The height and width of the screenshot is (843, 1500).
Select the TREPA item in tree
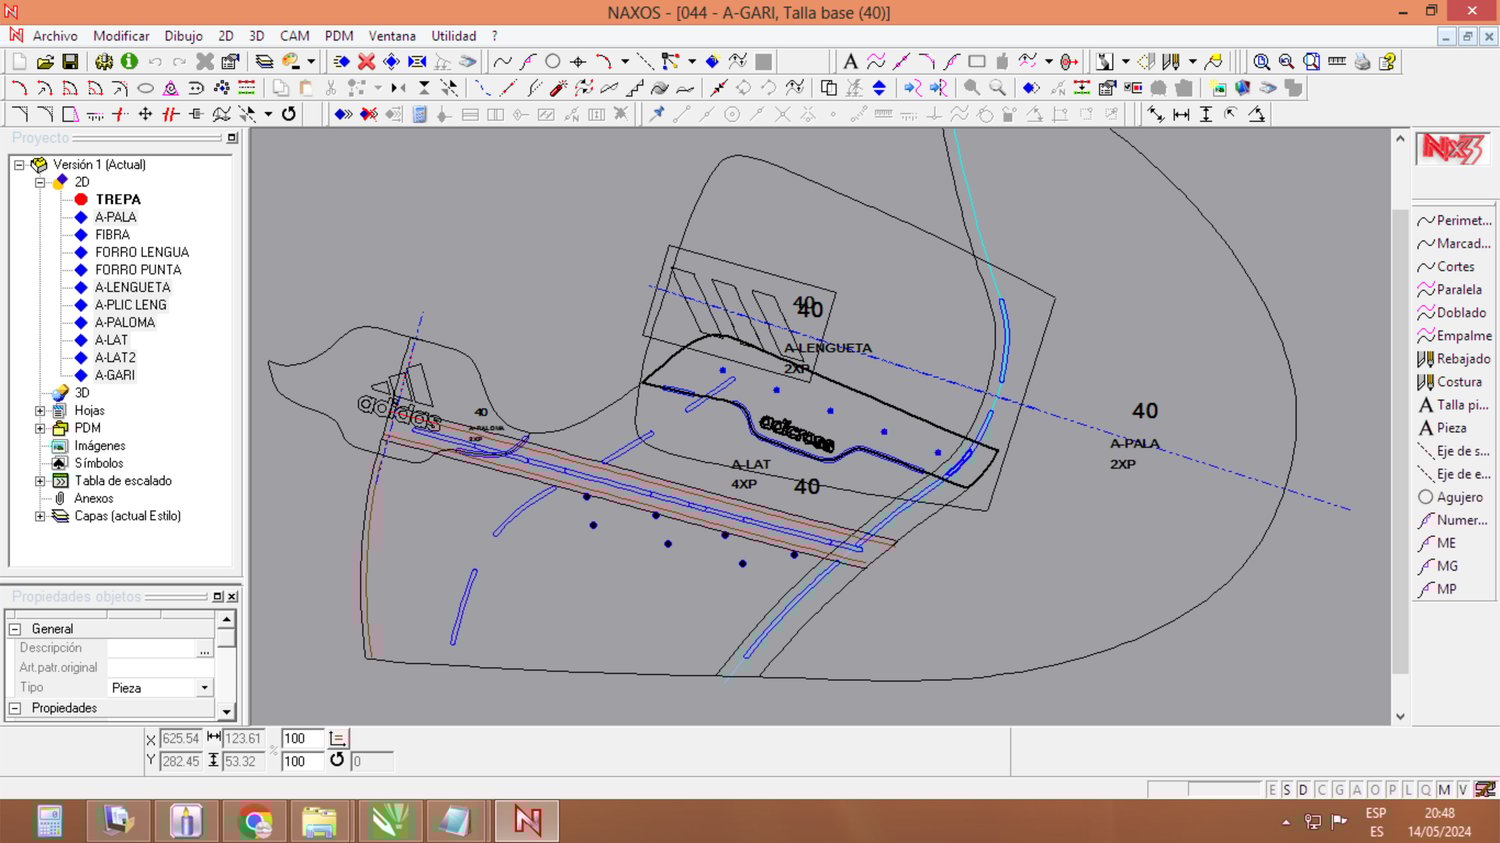pyautogui.click(x=118, y=200)
